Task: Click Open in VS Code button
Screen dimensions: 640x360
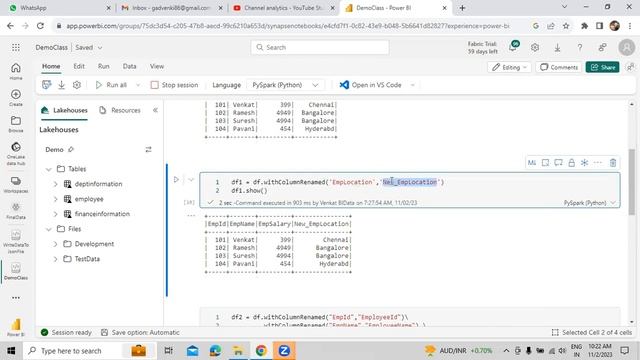Action: click(x=371, y=85)
